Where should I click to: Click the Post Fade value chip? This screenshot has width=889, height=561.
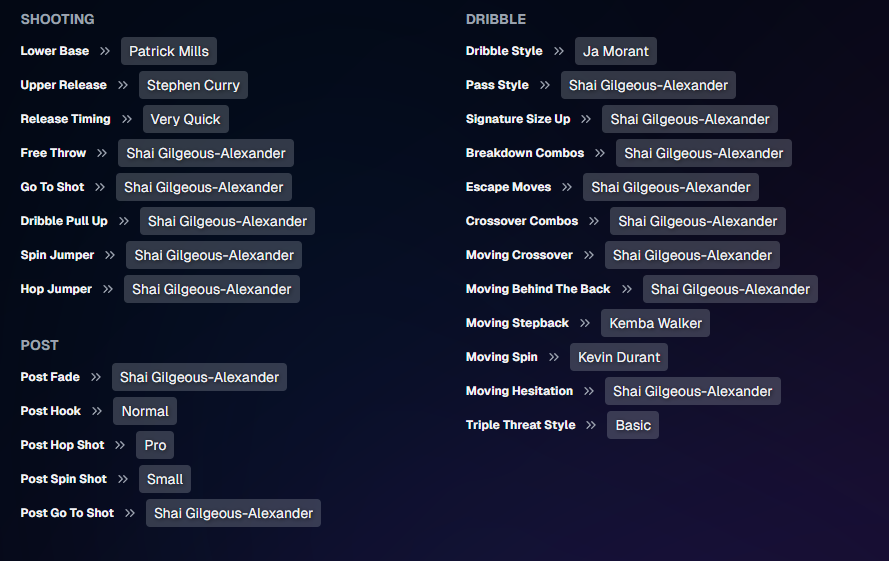(200, 377)
